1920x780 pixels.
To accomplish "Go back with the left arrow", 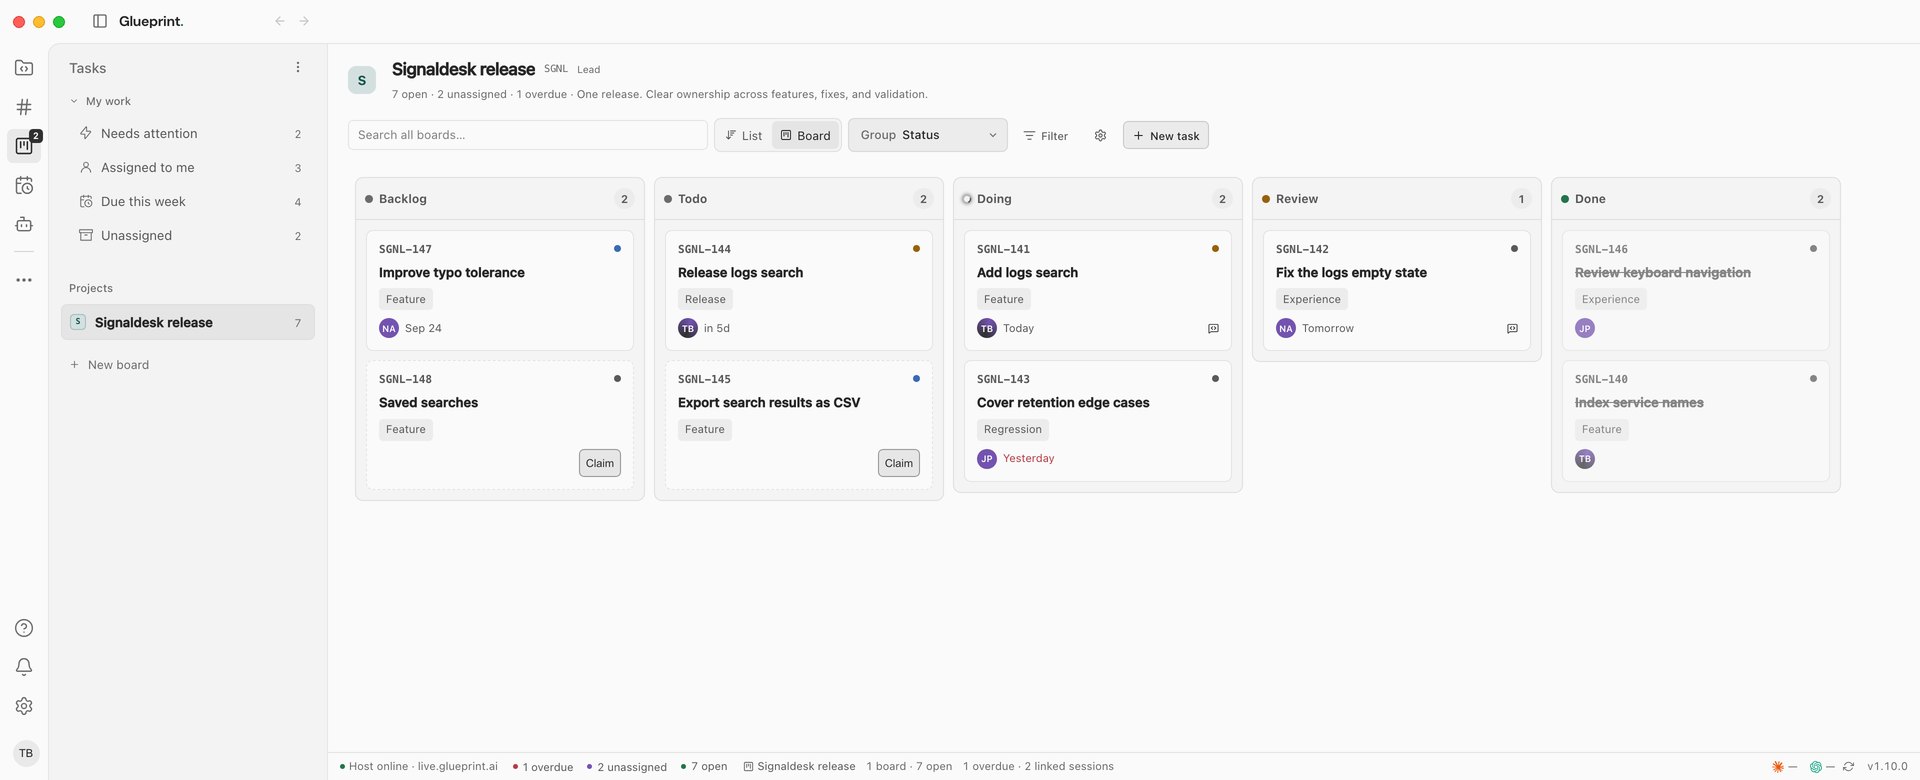I will (280, 21).
